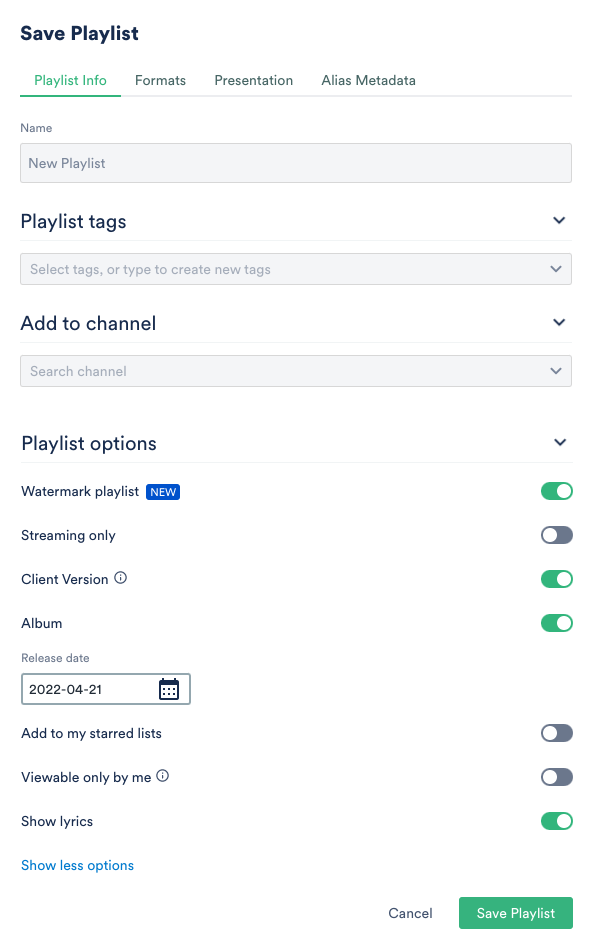Open the tags selection dropdown
This screenshot has height=949, width=594.
(x=296, y=268)
